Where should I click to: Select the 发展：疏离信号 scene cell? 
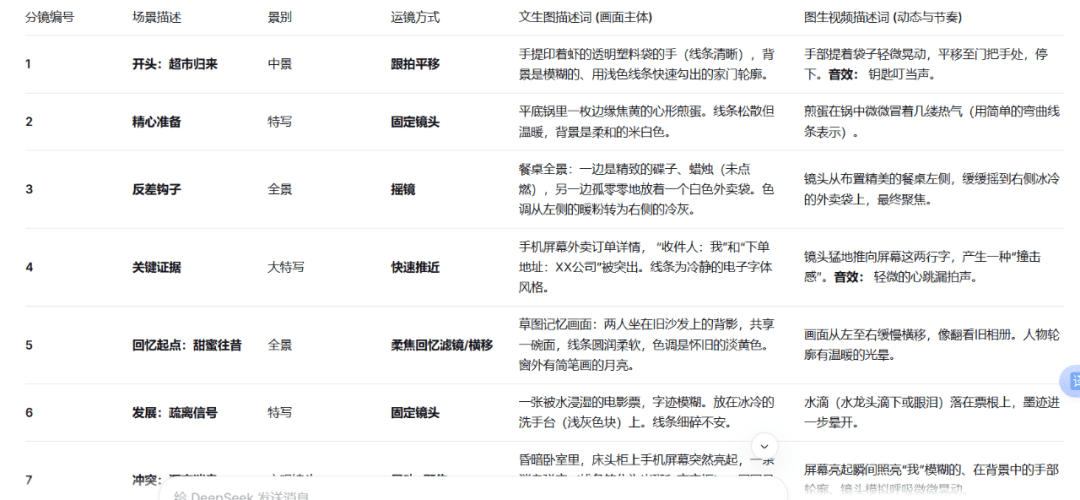[x=174, y=412]
